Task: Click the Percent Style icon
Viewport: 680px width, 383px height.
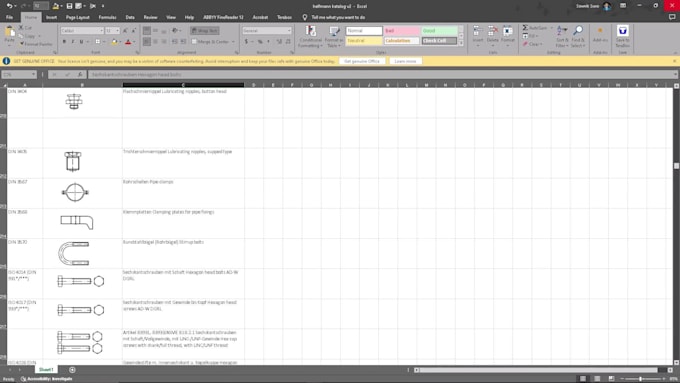Action: click(260, 42)
